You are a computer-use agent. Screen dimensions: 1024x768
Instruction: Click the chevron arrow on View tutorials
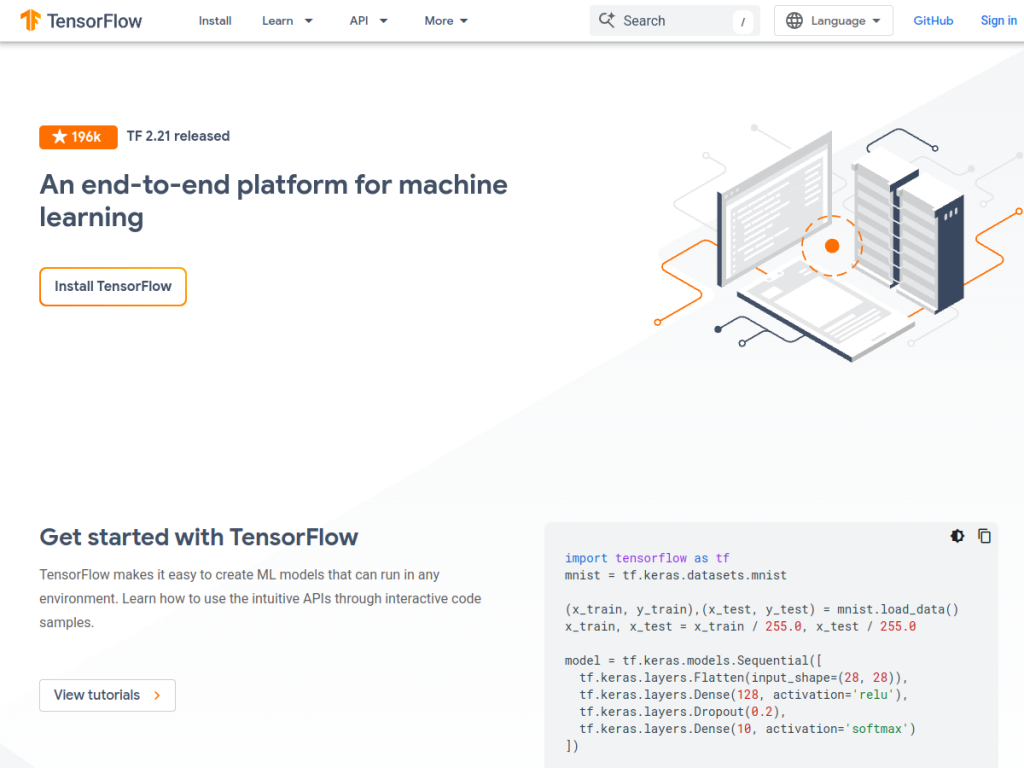point(157,696)
